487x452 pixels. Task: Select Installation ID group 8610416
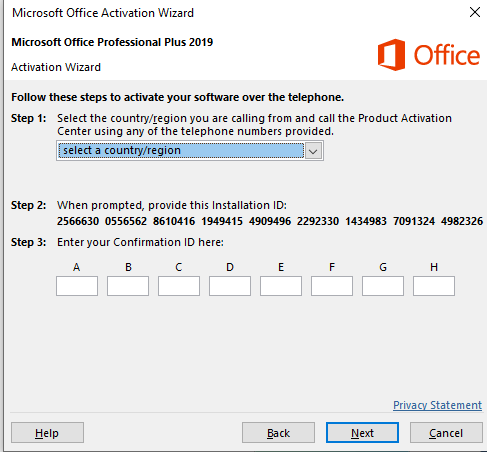coord(174,221)
